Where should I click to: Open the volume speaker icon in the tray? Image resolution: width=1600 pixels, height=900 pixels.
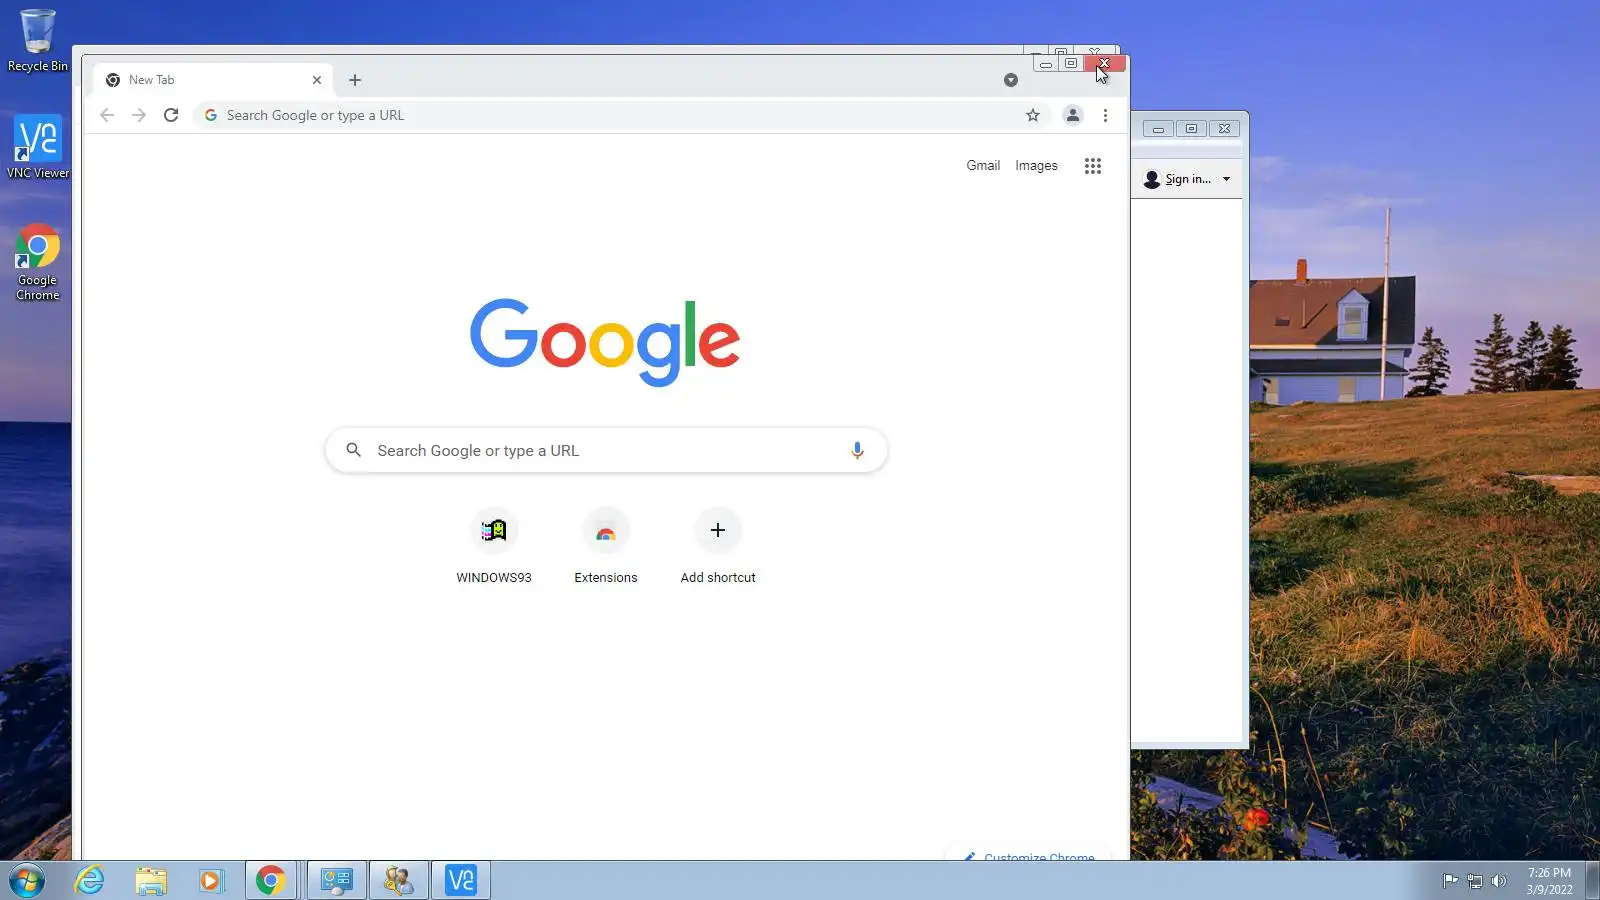tap(1499, 881)
